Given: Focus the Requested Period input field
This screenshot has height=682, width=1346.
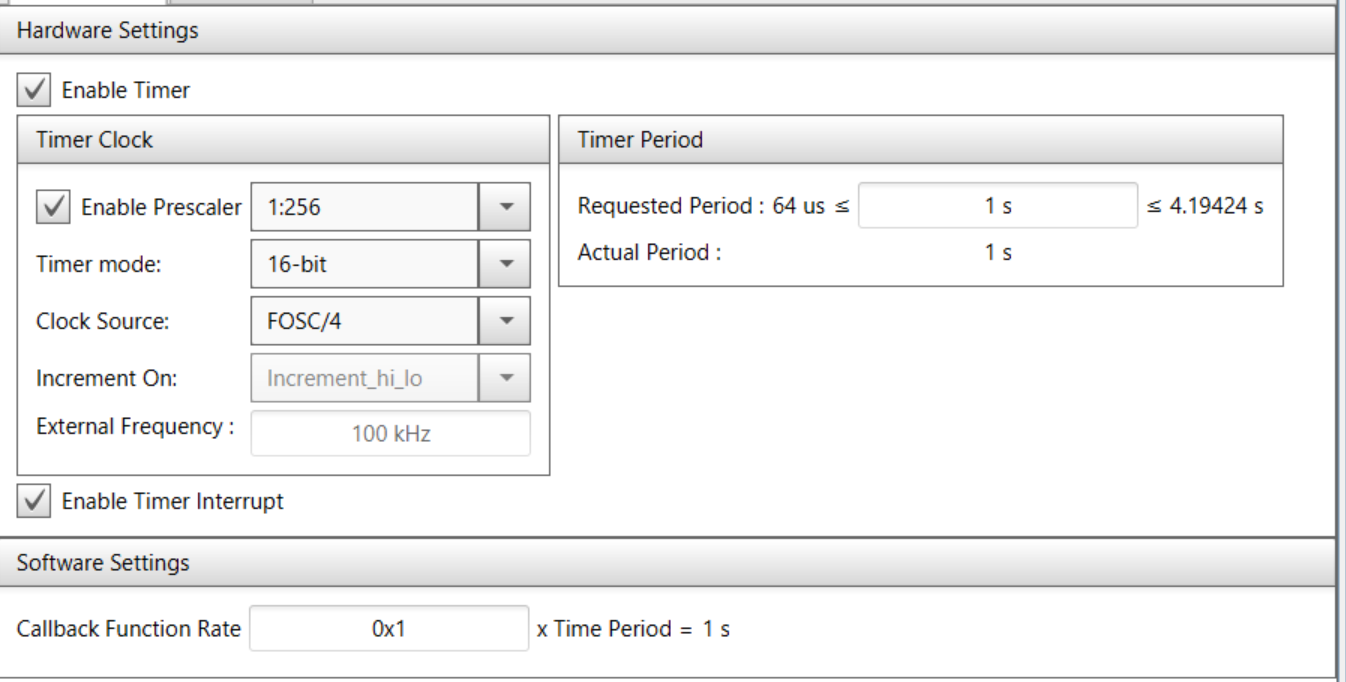Looking at the screenshot, I should [997, 206].
